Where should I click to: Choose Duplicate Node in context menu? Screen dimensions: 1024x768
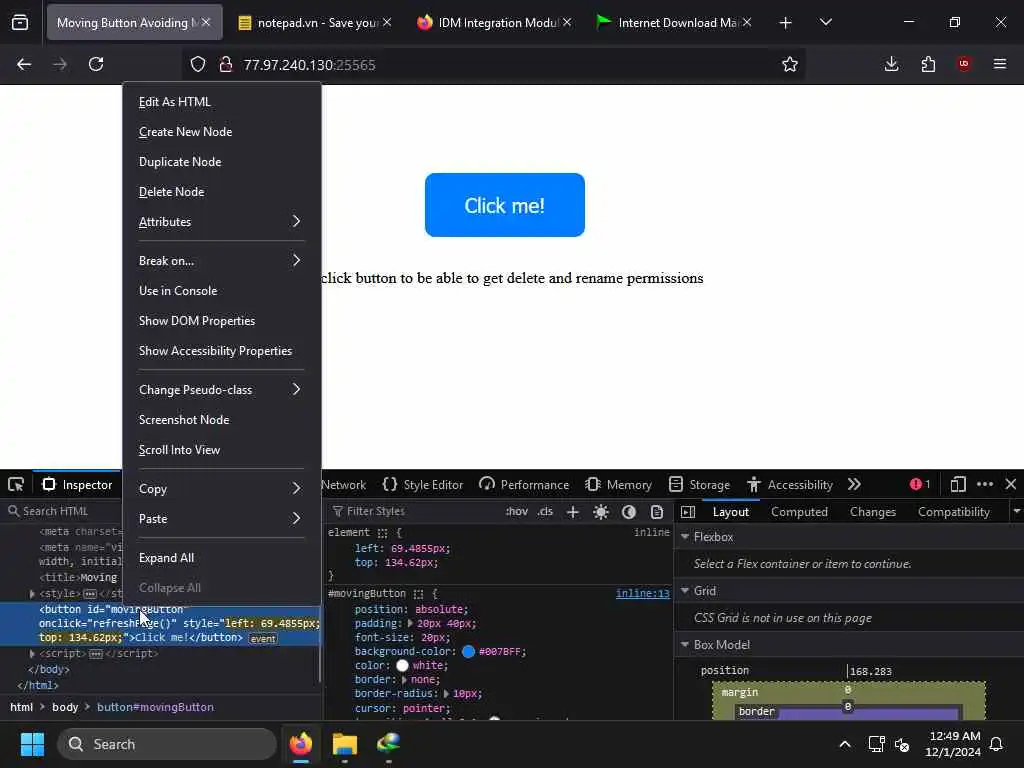pos(221,162)
